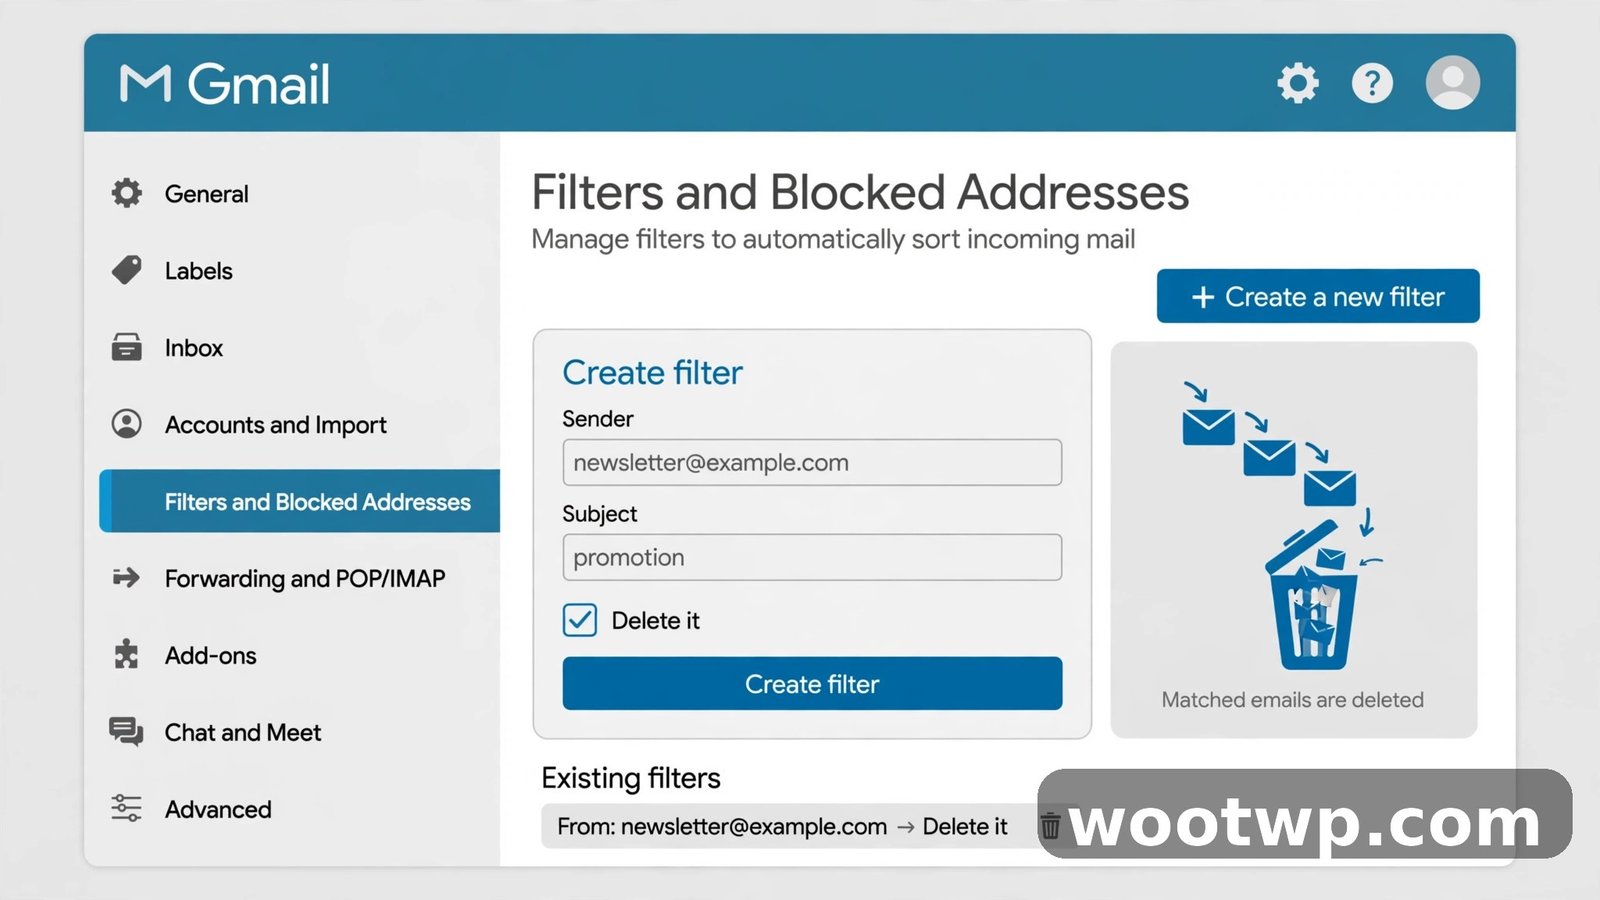Screen dimensions: 1600x900
Task: Focus the Subject input field
Action: click(812, 557)
